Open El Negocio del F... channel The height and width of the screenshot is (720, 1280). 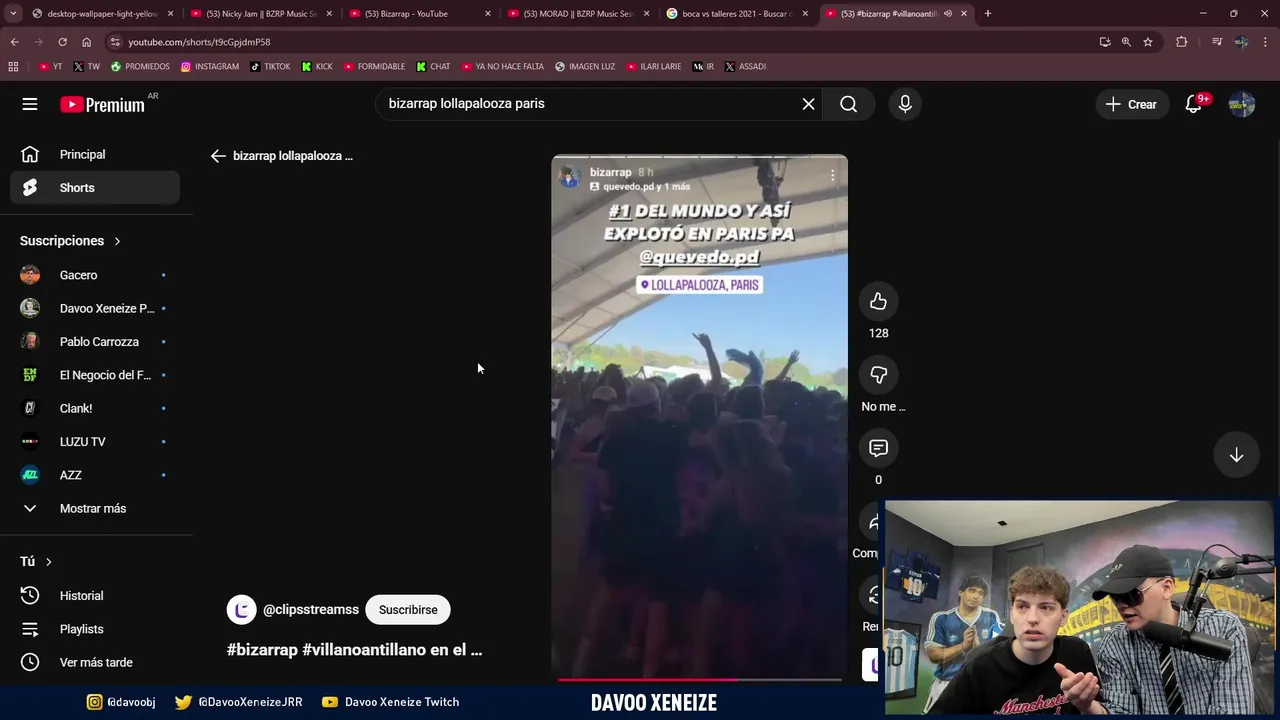coord(95,375)
